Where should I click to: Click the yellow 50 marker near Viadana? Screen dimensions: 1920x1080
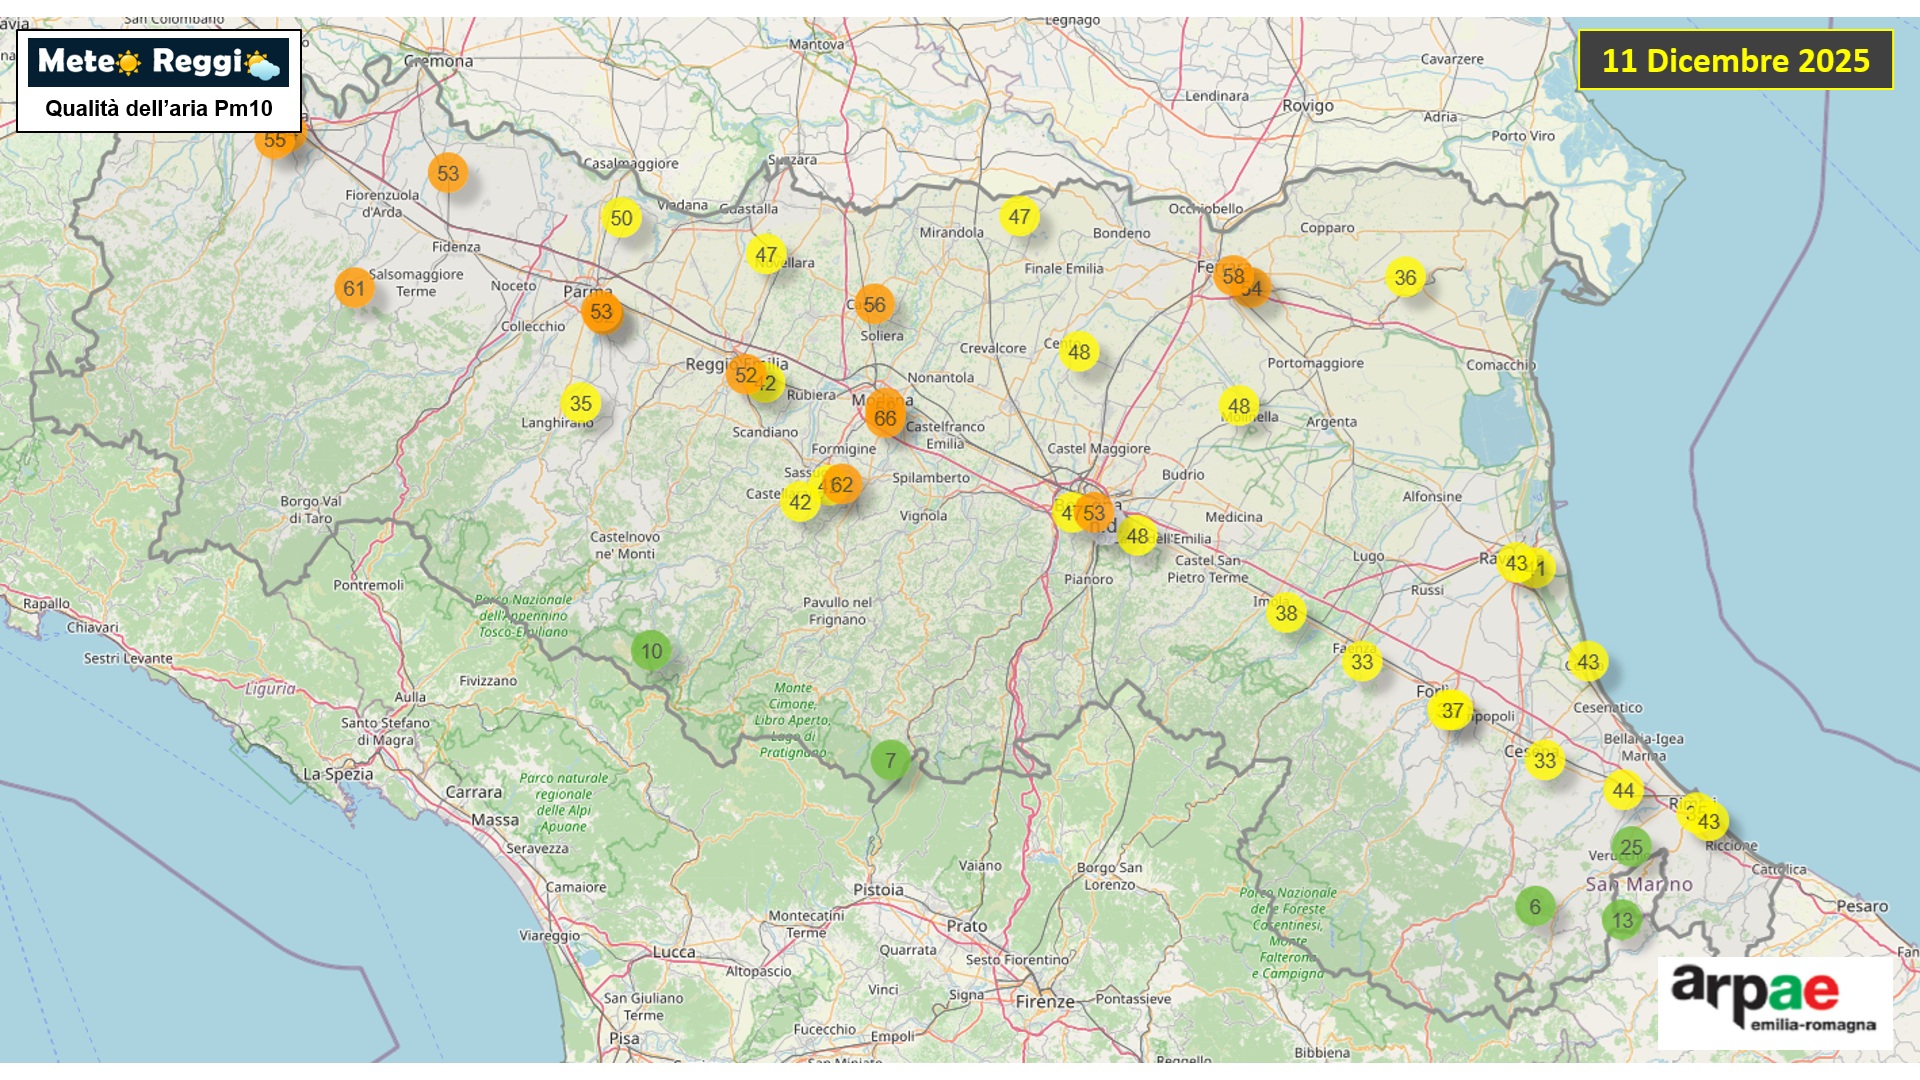(621, 218)
